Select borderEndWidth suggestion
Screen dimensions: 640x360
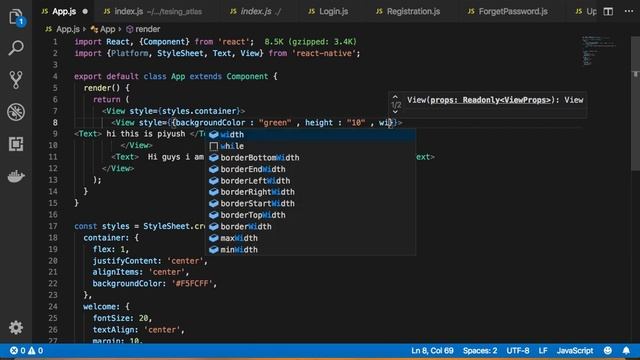[310, 169]
